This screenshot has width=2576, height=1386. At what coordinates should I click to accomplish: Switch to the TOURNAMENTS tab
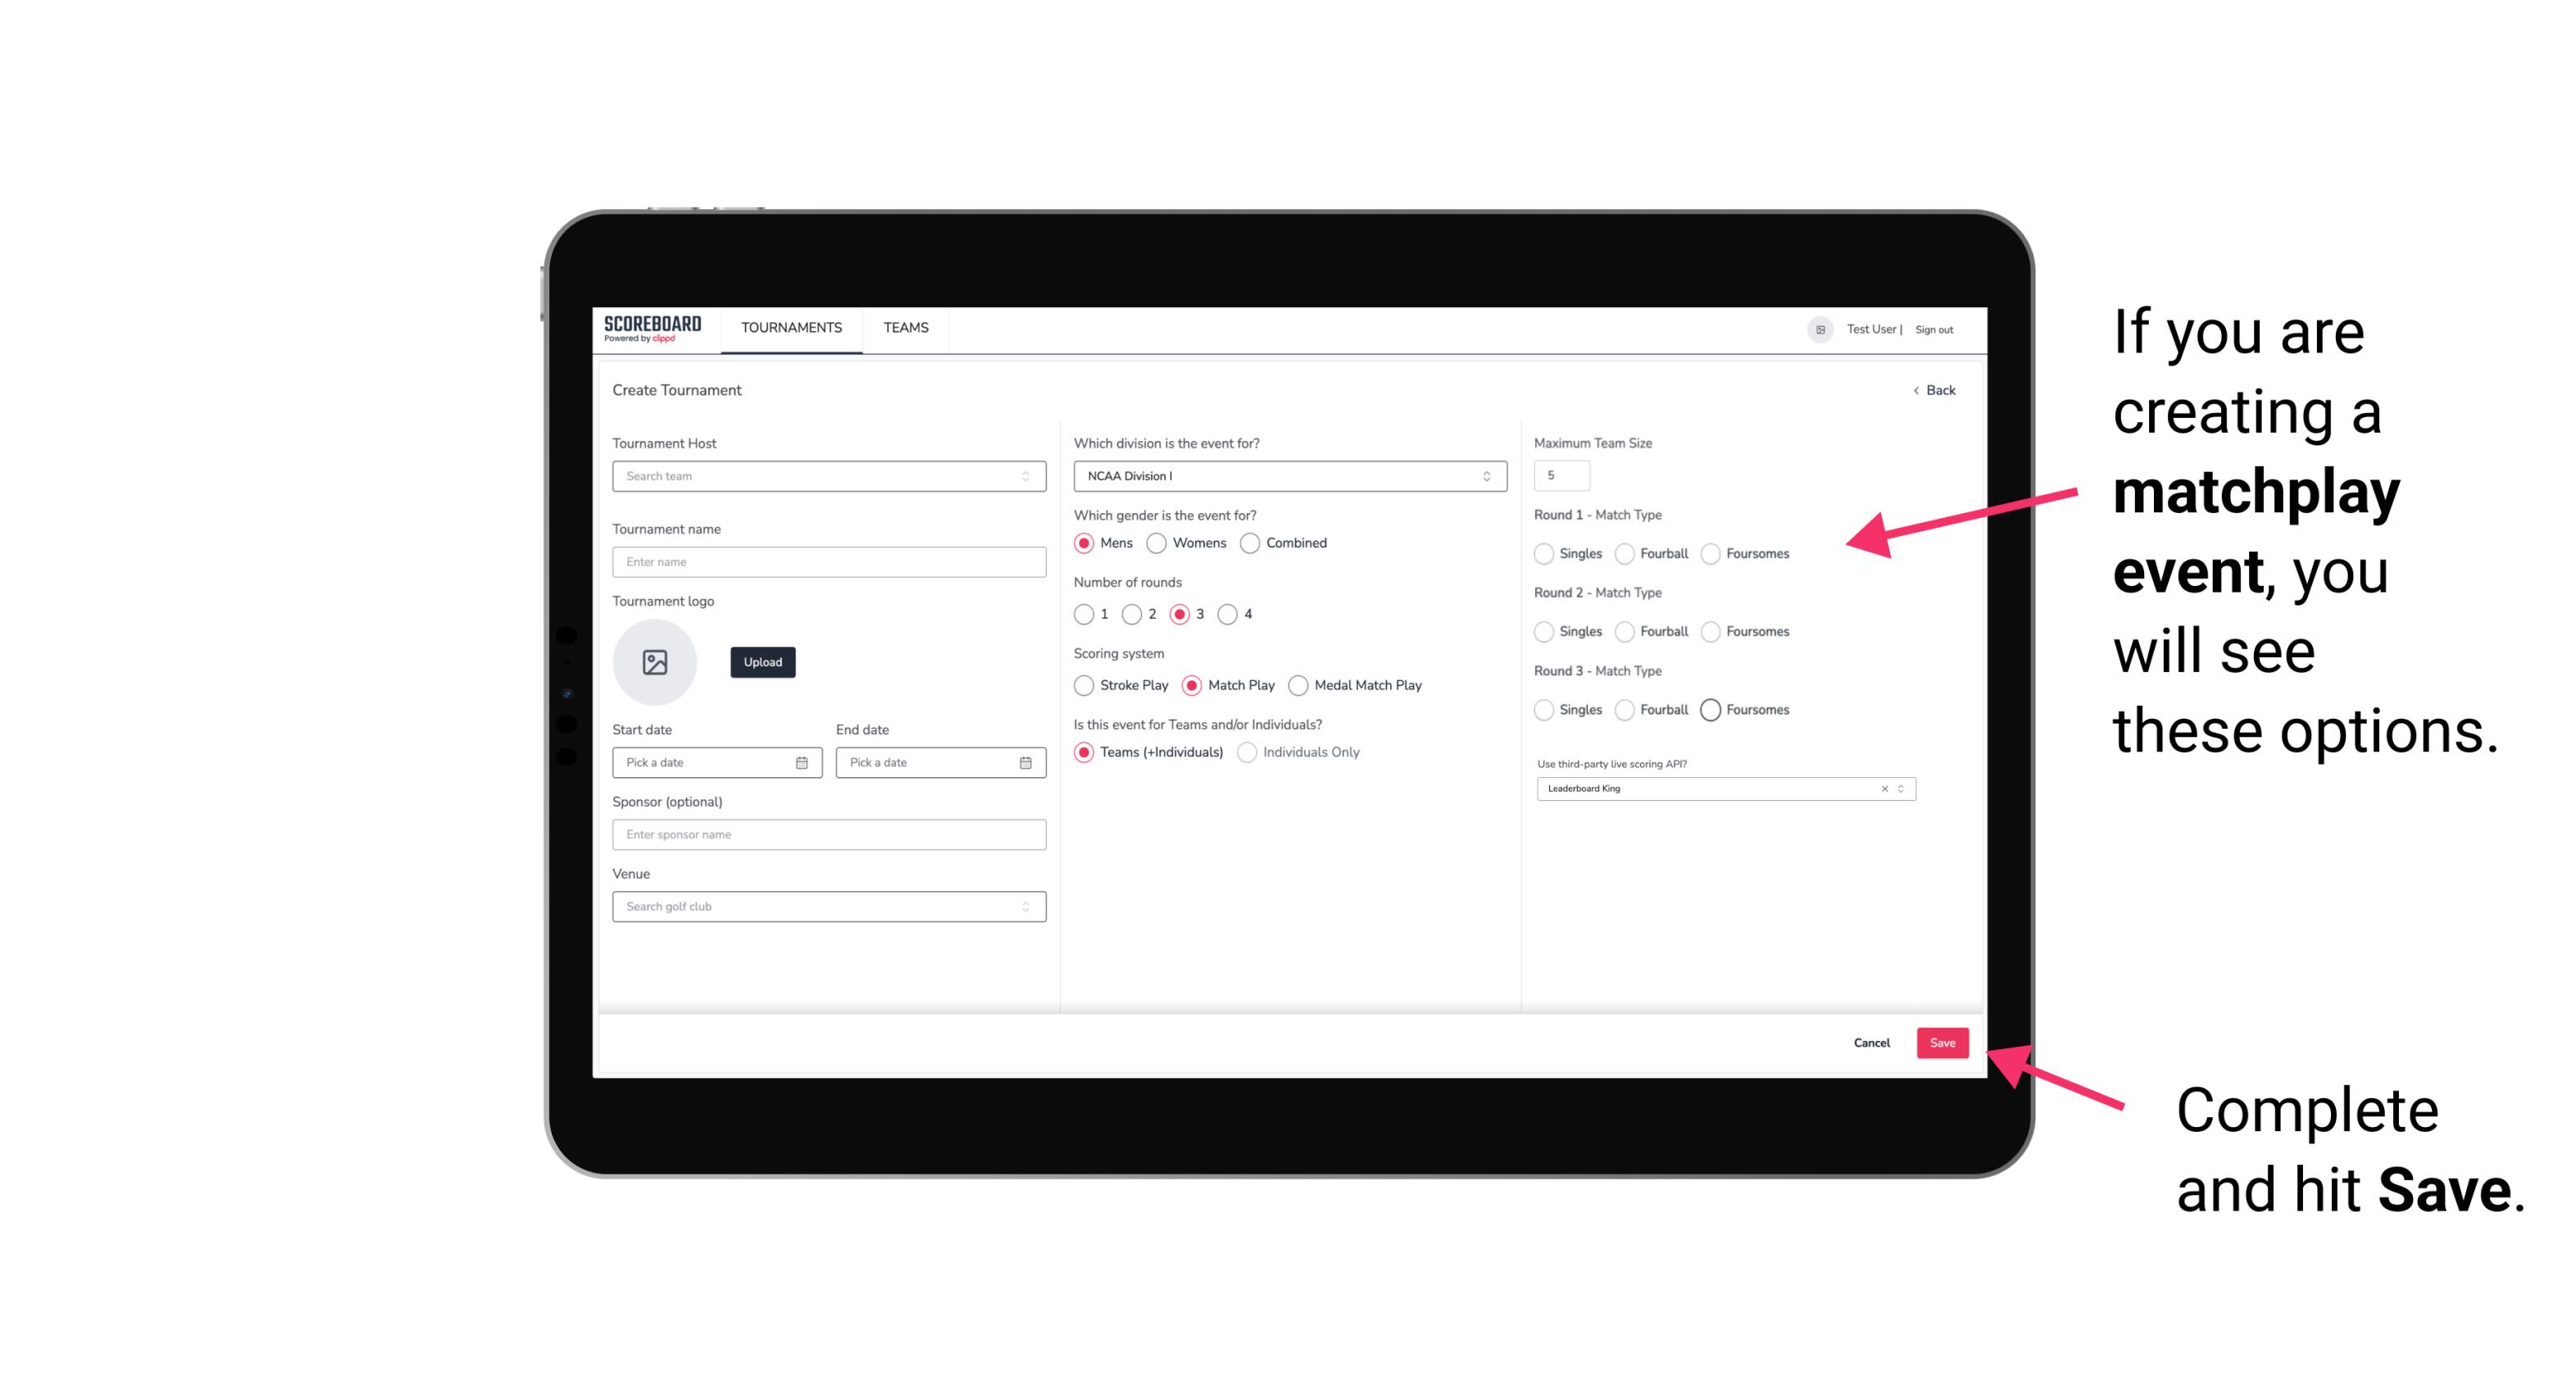pyautogui.click(x=788, y=328)
